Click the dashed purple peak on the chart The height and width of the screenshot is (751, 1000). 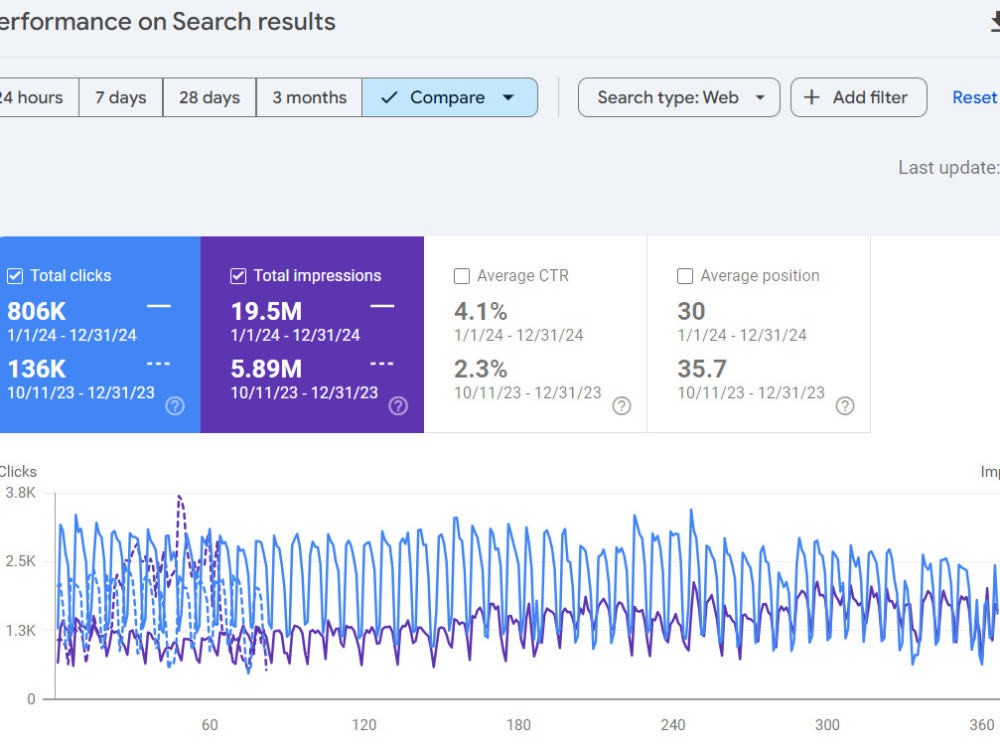pyautogui.click(x=180, y=498)
